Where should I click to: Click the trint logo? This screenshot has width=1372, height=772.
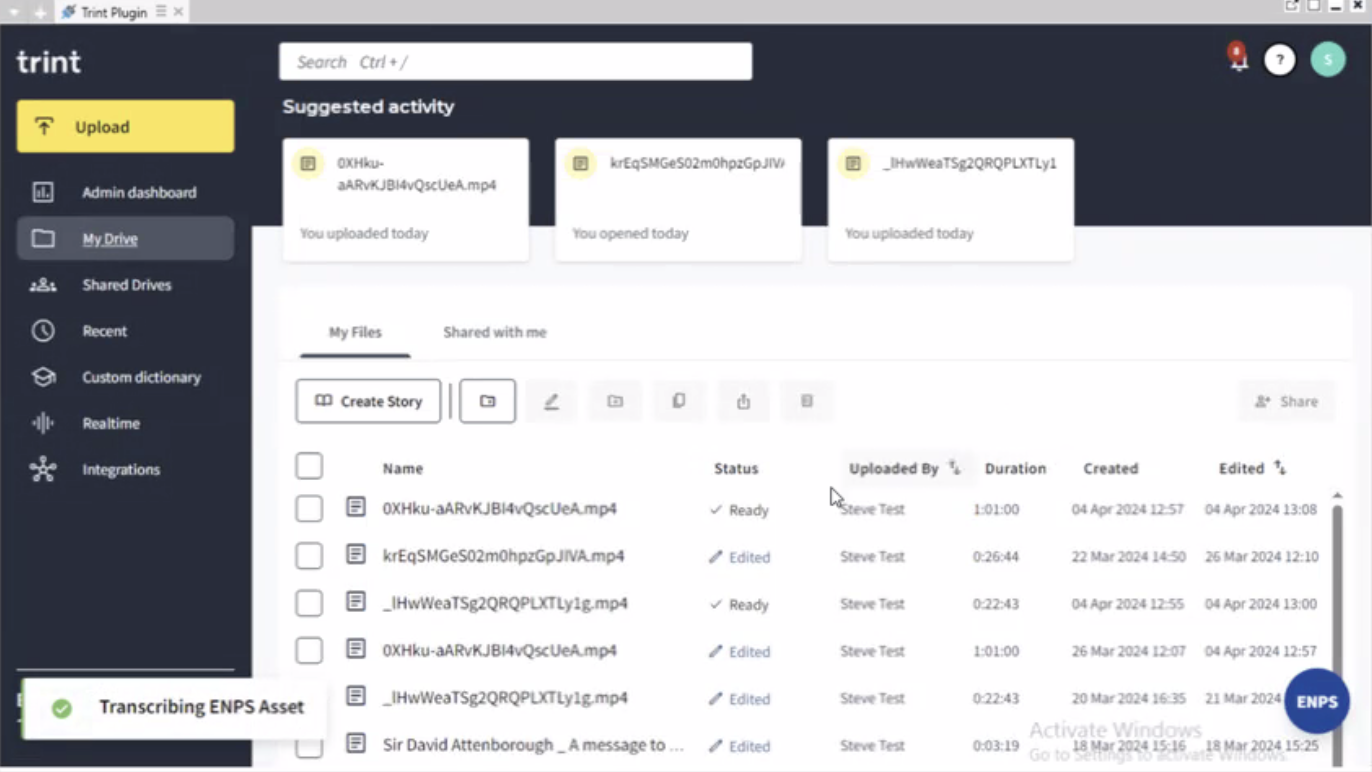pos(48,62)
